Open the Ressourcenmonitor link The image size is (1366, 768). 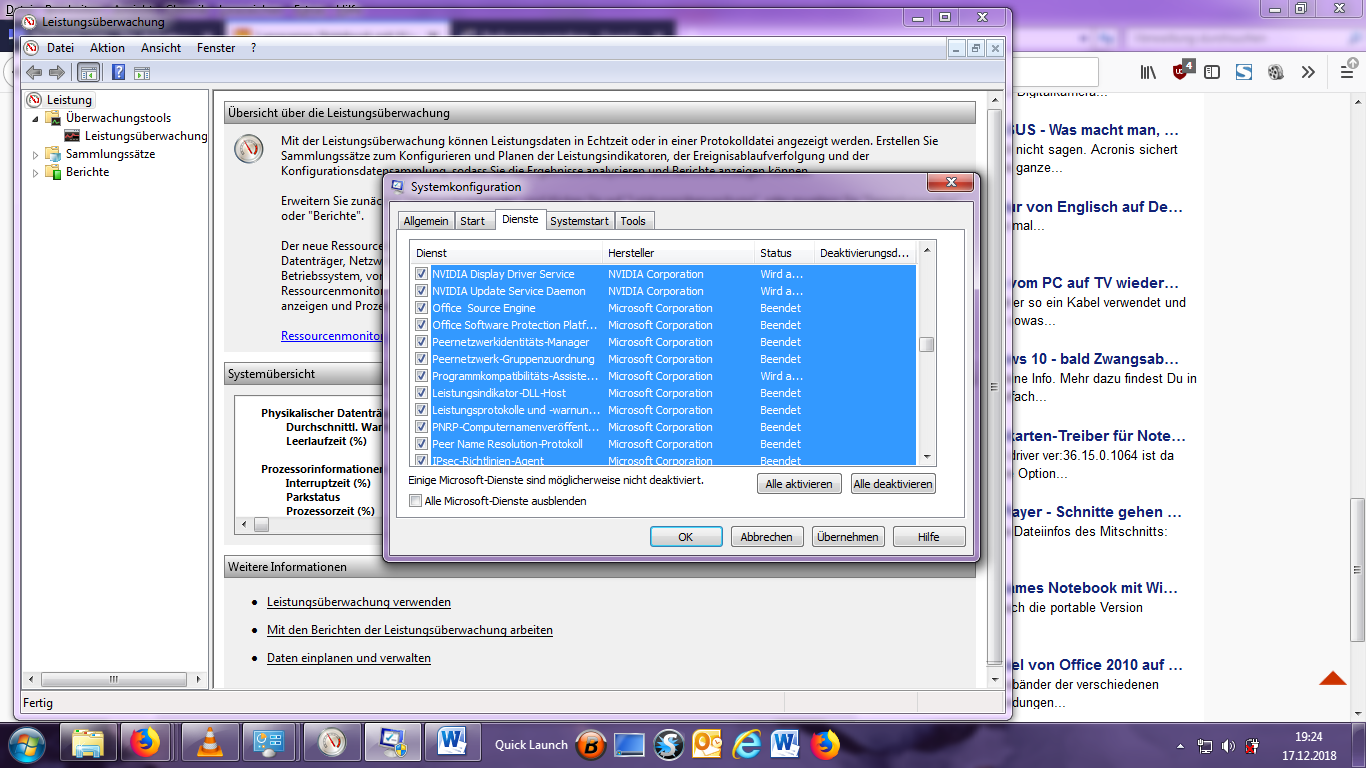[x=332, y=336]
